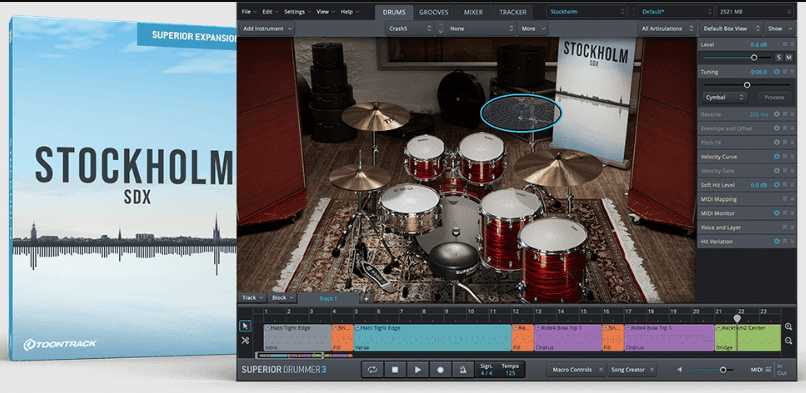Add a new track with the plus button
This screenshot has height=393, width=806.
pyautogui.click(x=366, y=298)
